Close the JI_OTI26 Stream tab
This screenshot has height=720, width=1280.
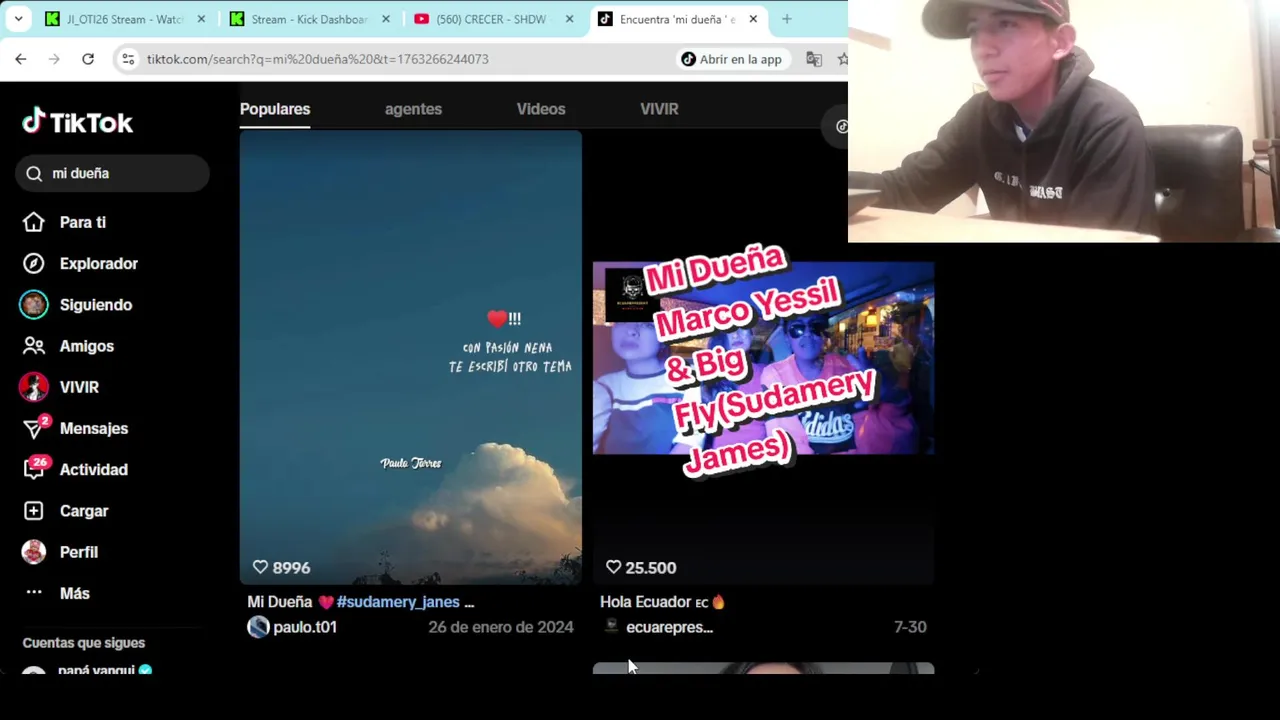[201, 19]
